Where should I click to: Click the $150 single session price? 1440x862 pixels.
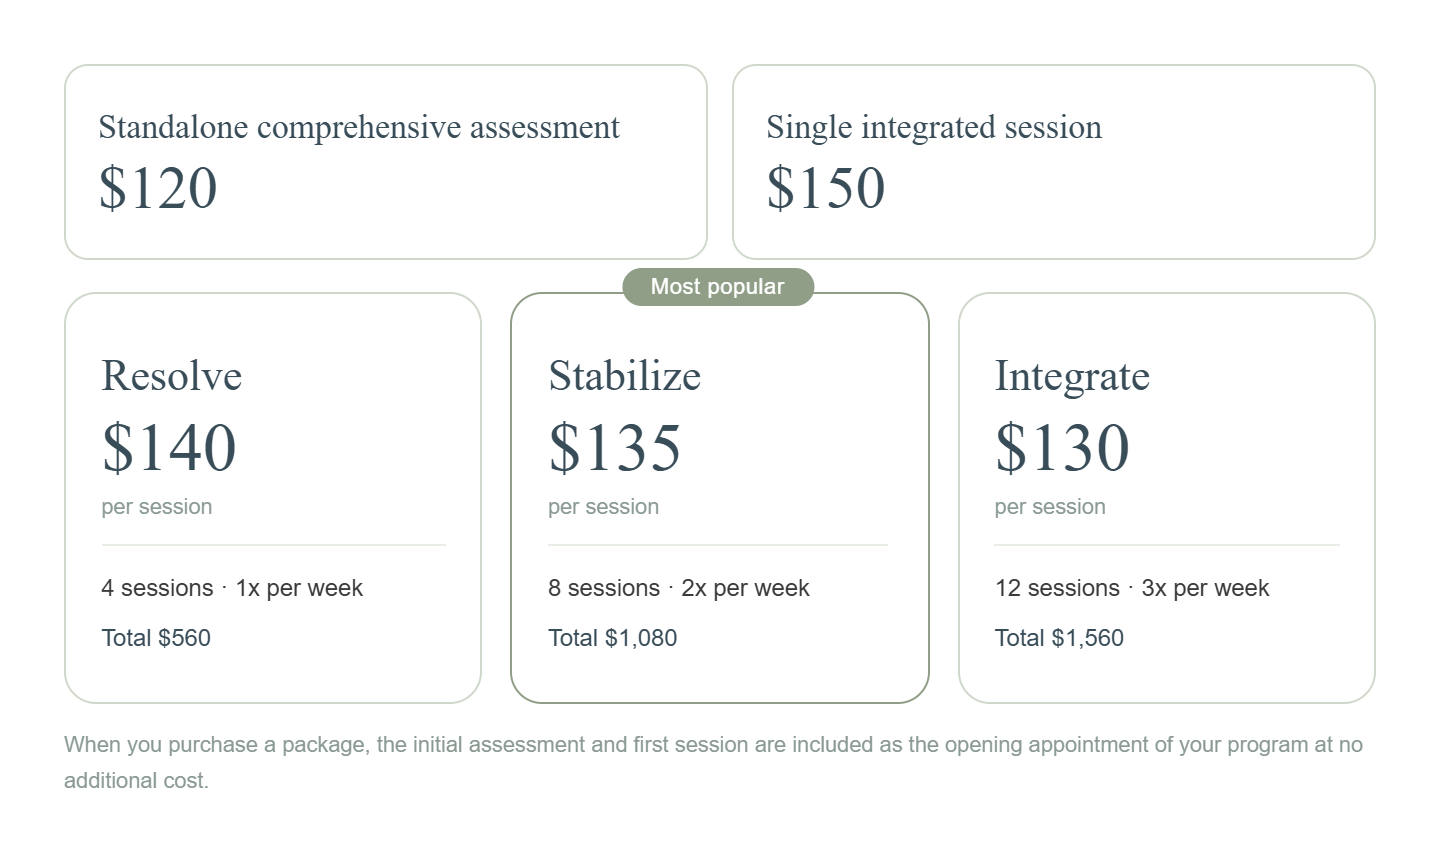826,188
